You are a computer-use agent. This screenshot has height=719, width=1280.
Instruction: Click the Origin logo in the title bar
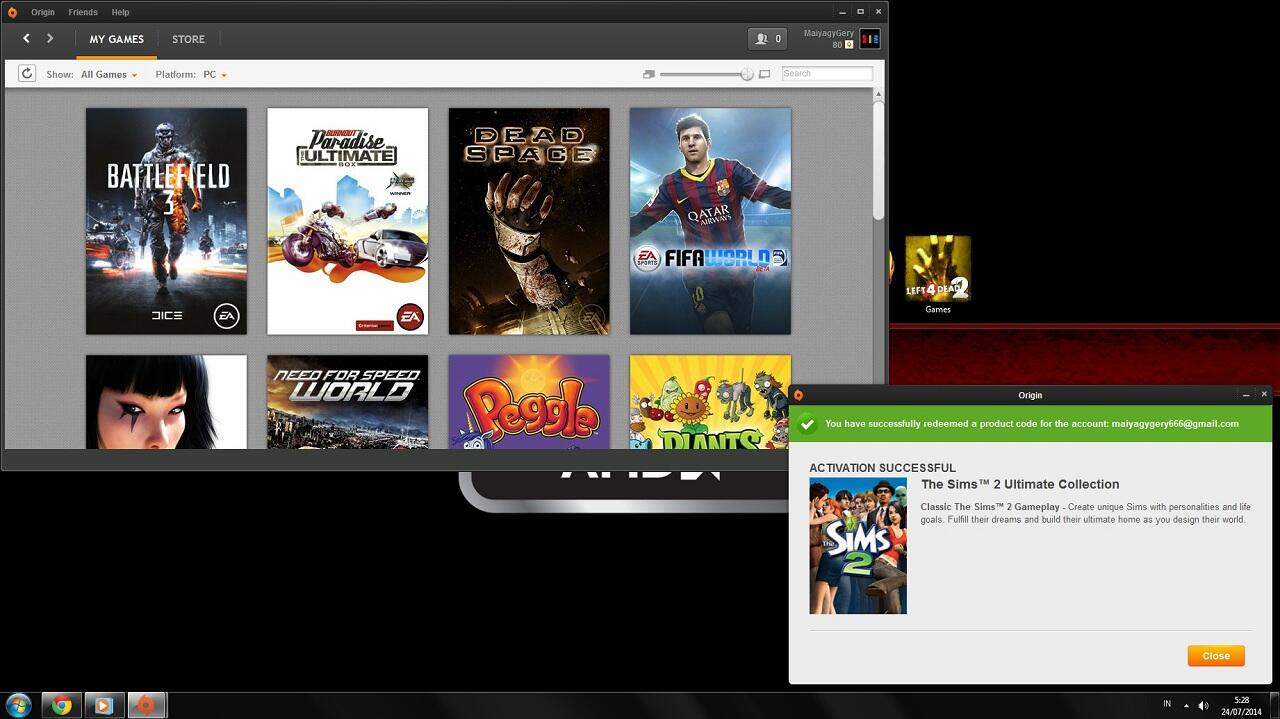tap(12, 12)
